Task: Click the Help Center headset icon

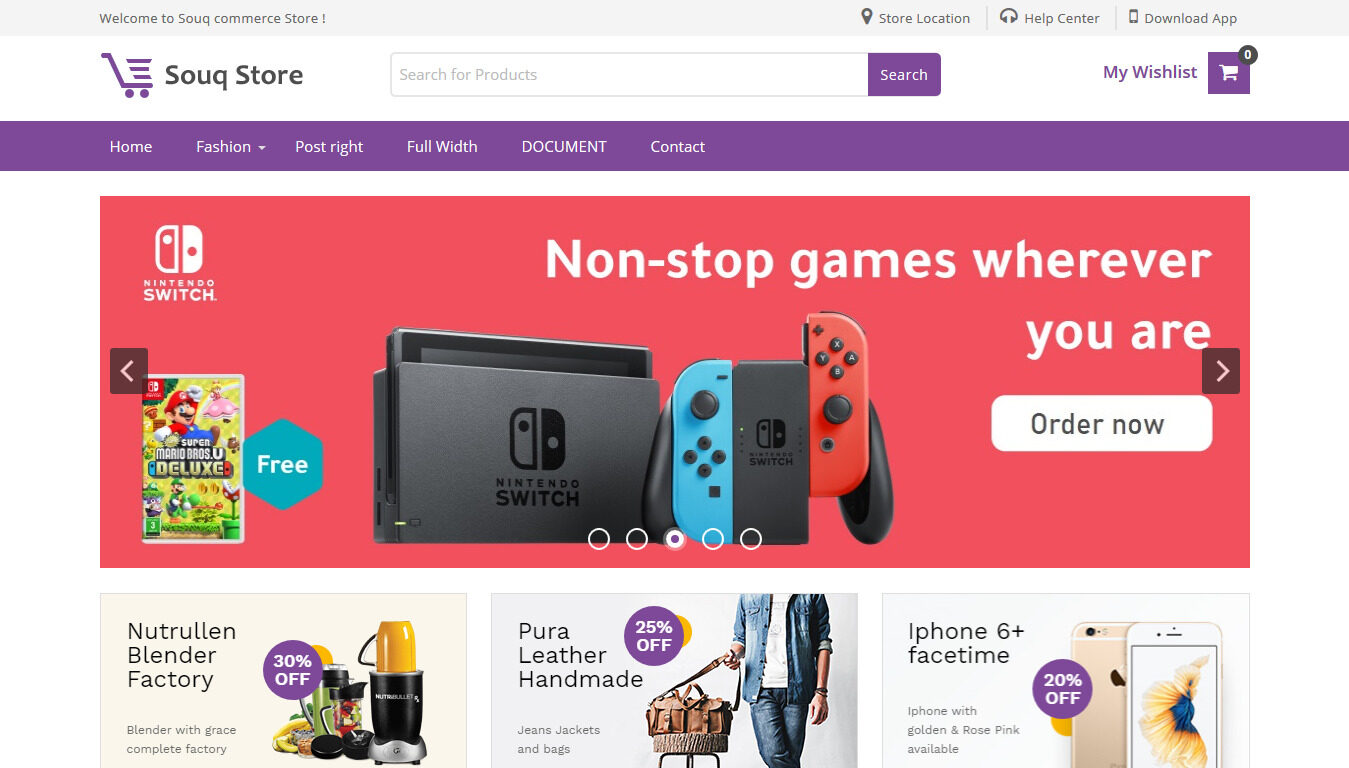Action: click(x=1009, y=17)
